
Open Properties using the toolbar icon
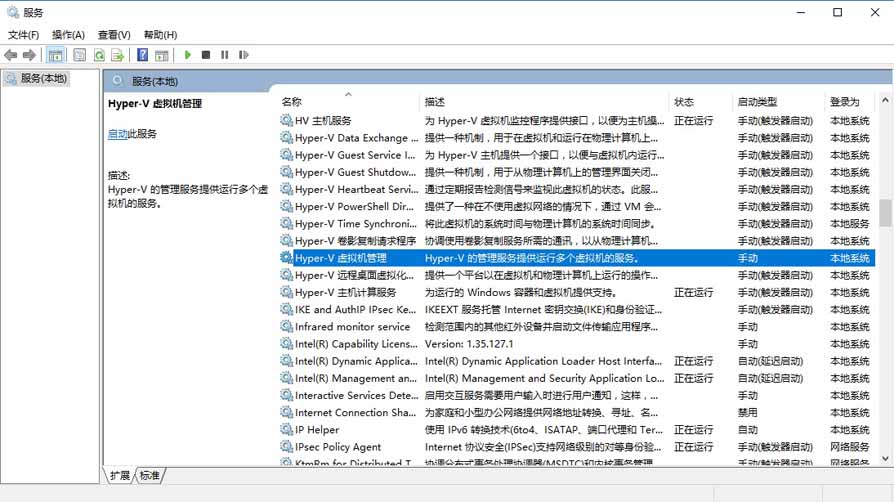click(x=79, y=55)
